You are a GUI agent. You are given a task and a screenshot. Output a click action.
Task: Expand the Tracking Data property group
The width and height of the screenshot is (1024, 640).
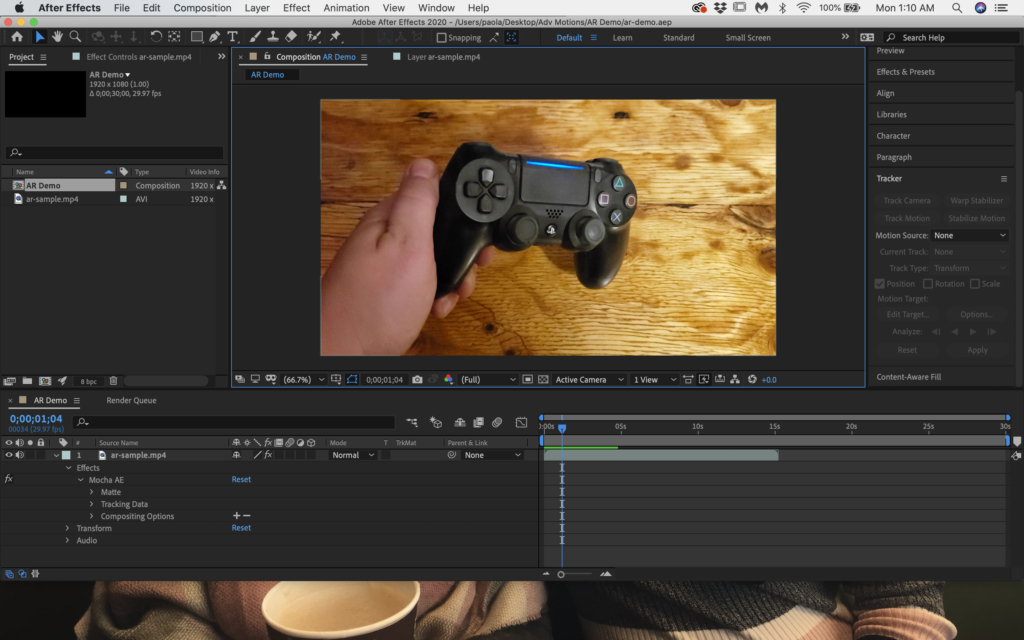click(93, 504)
